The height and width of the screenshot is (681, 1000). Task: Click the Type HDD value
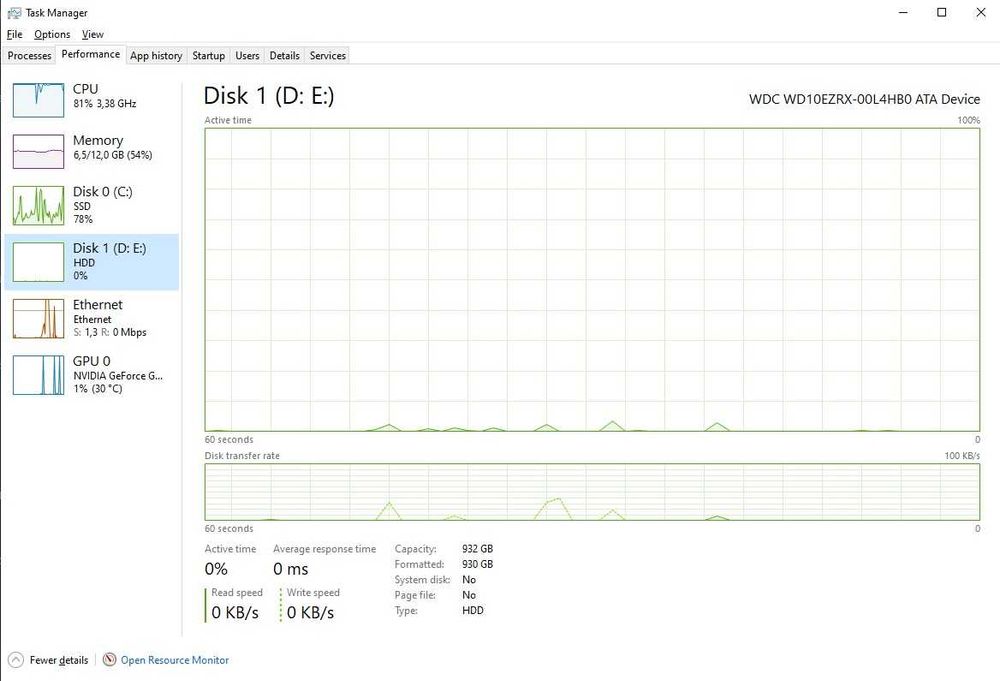click(473, 610)
